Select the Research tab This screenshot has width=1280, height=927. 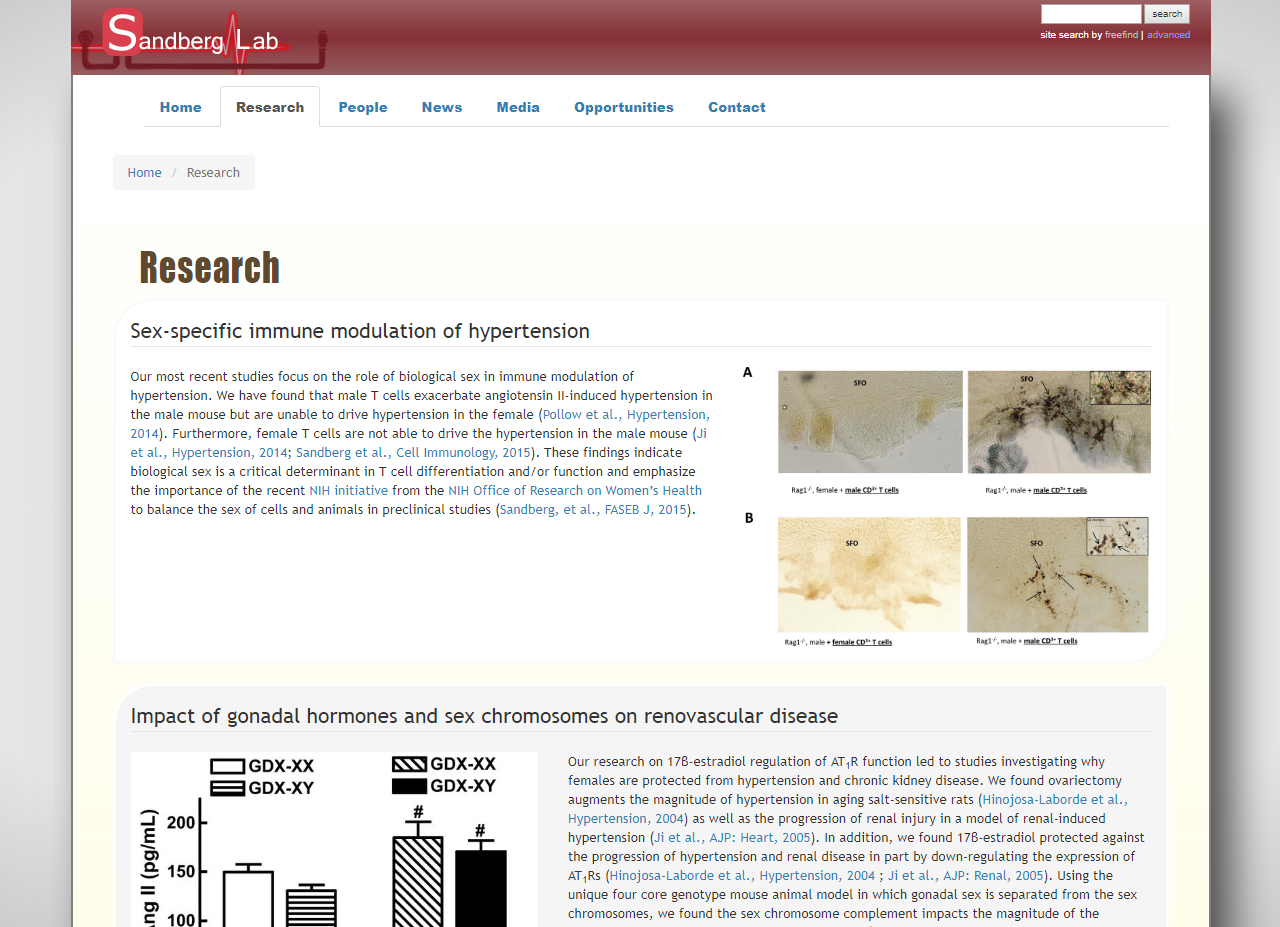(270, 107)
